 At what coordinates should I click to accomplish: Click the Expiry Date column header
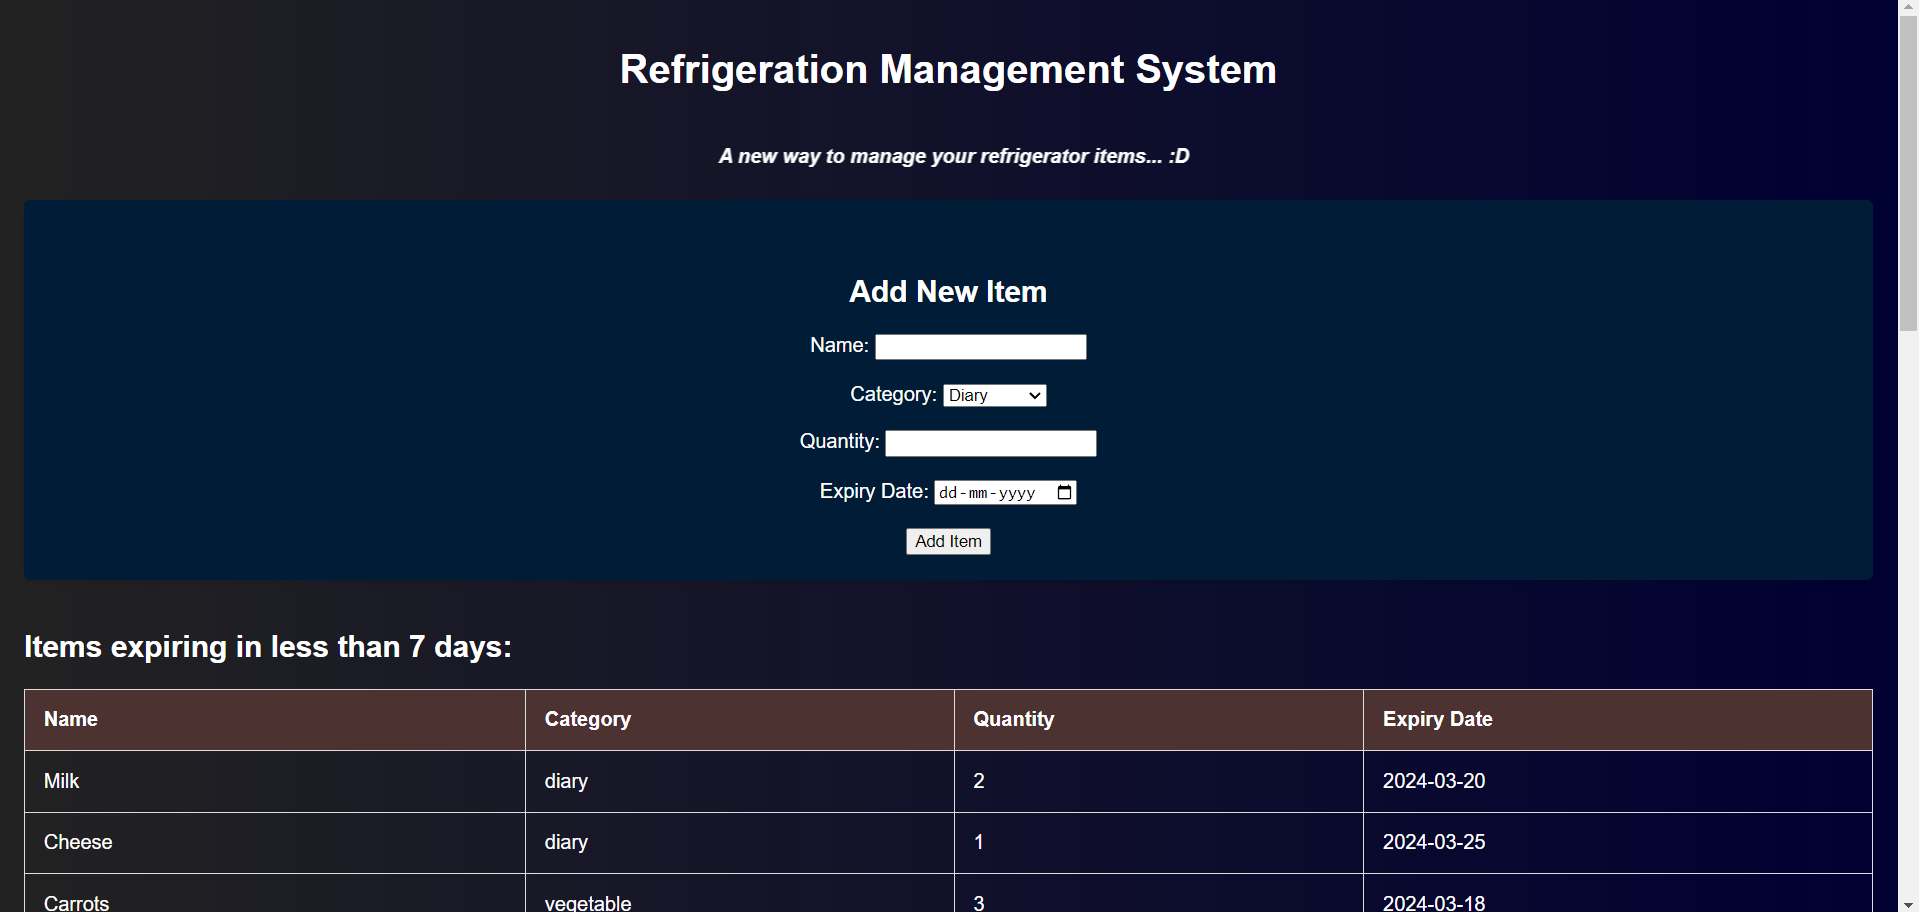(1436, 719)
